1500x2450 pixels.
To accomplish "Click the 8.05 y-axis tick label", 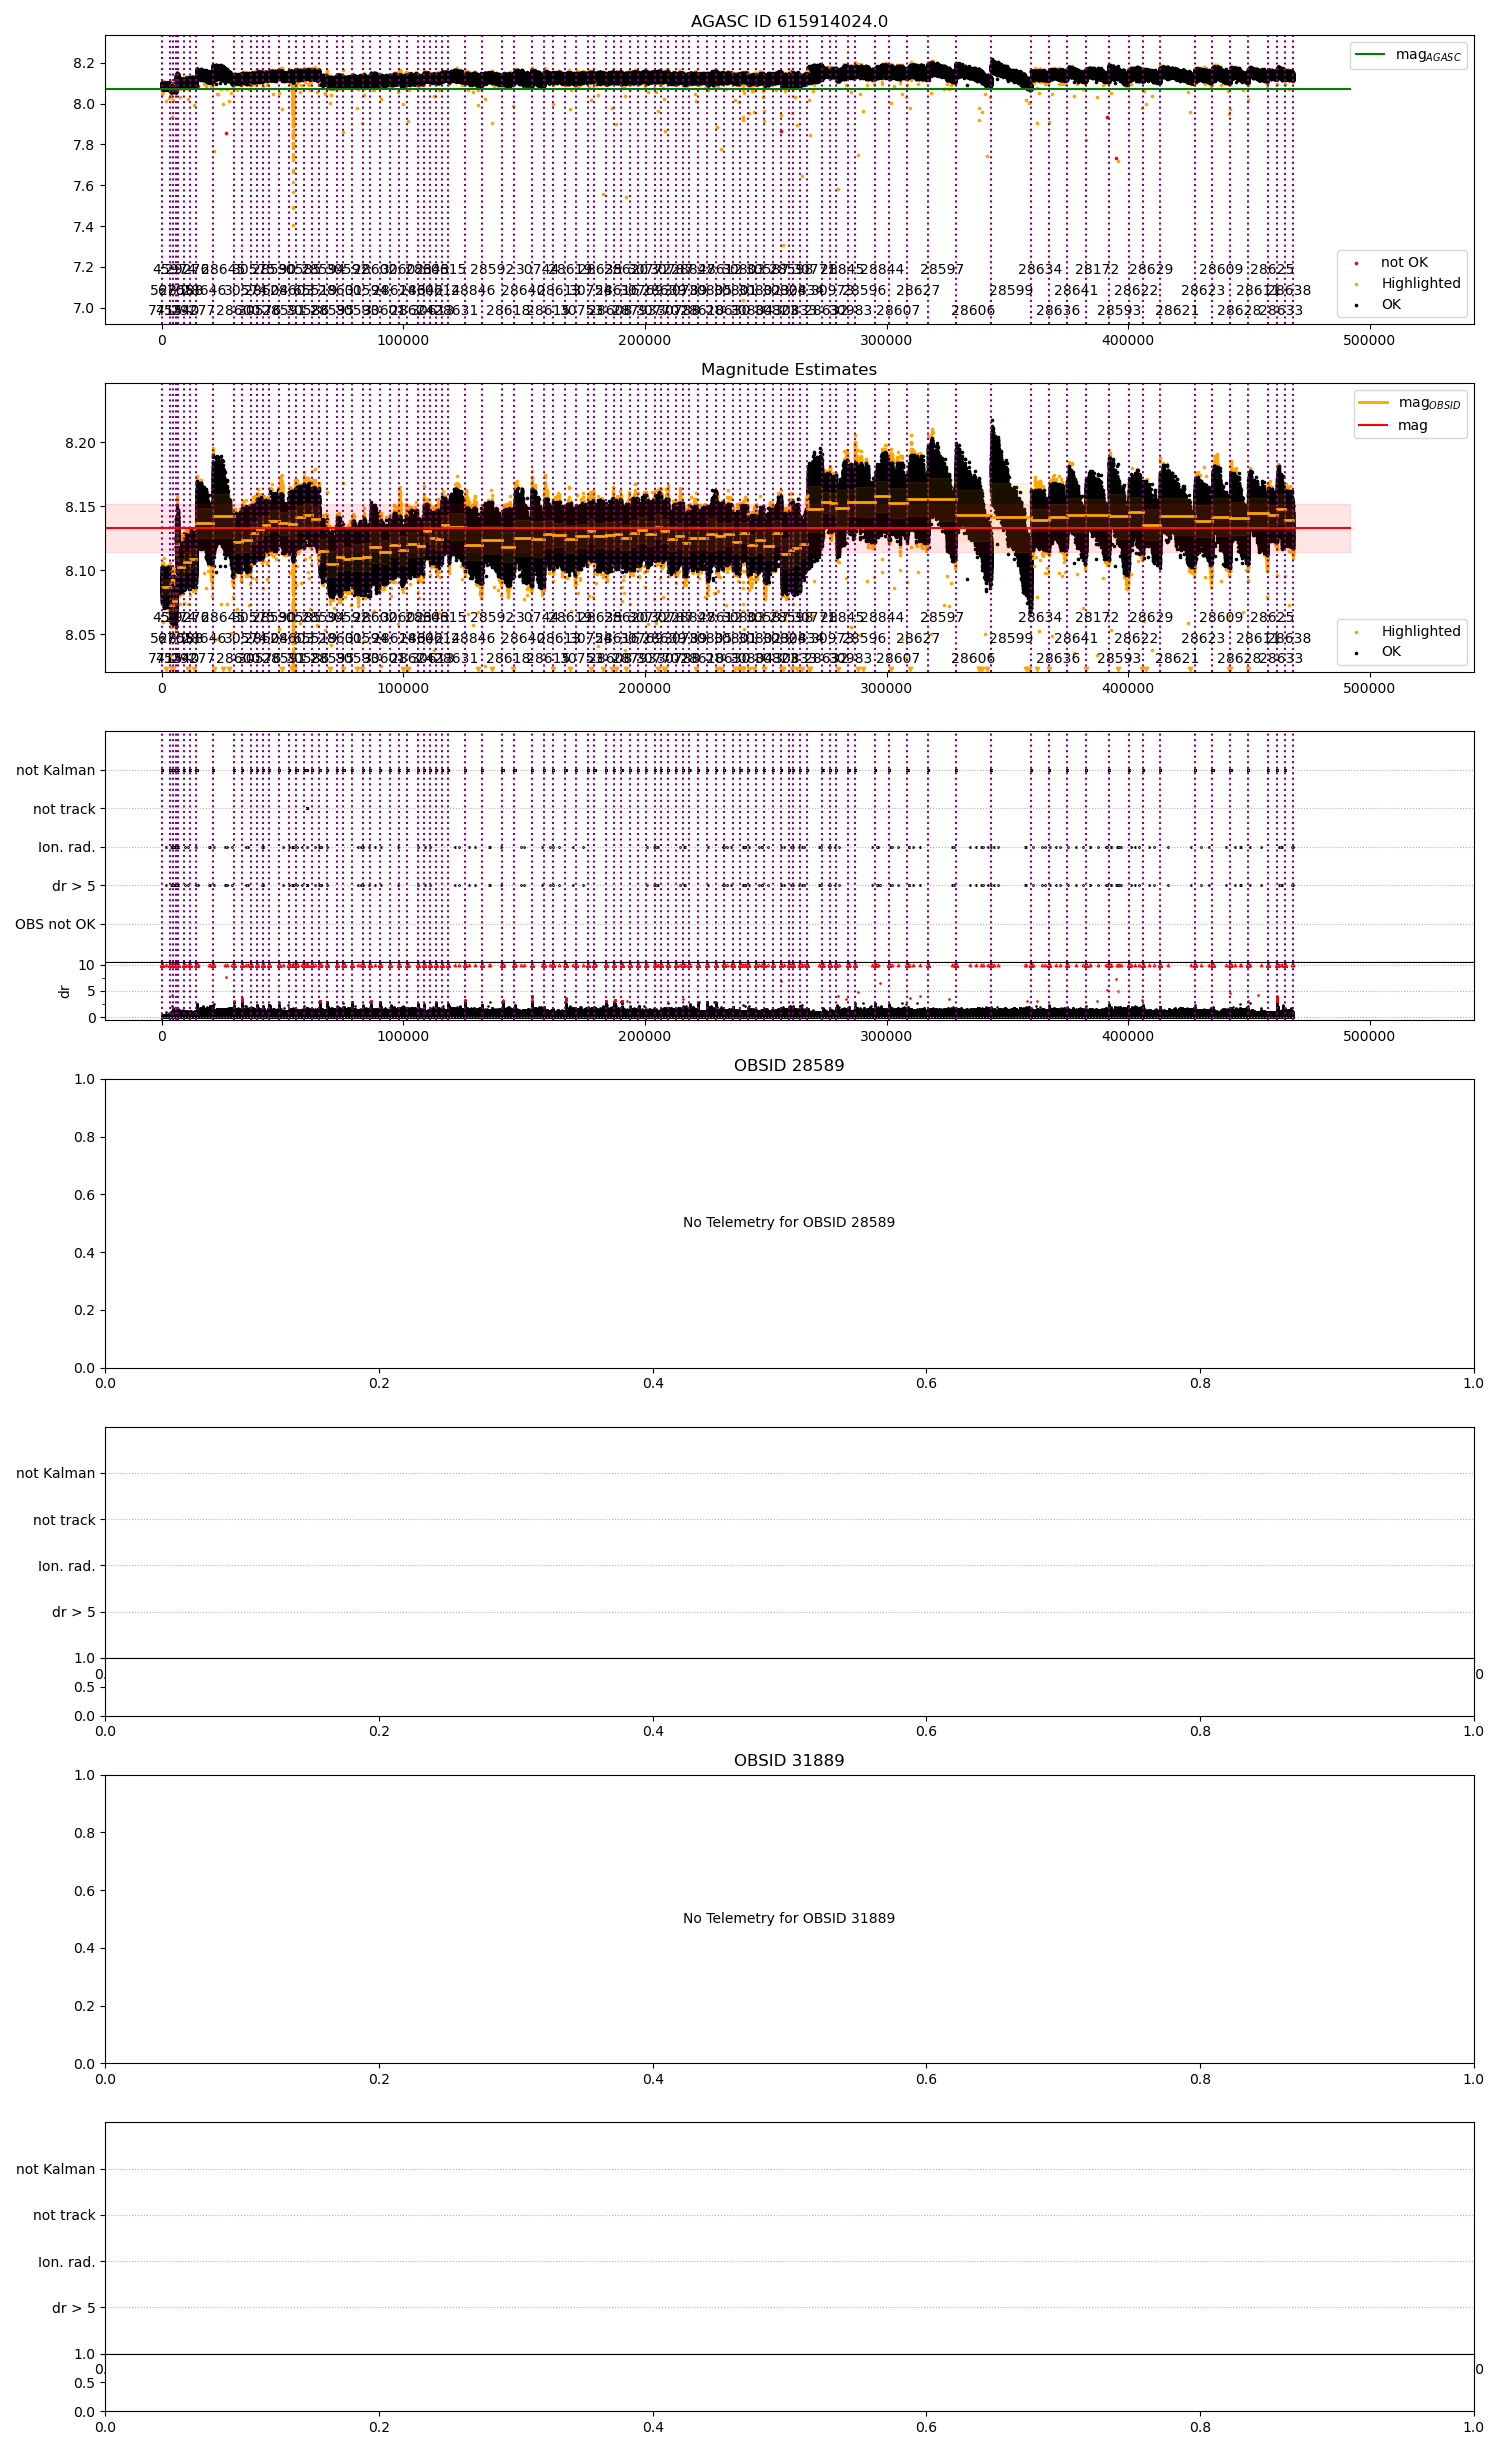I will coord(79,635).
